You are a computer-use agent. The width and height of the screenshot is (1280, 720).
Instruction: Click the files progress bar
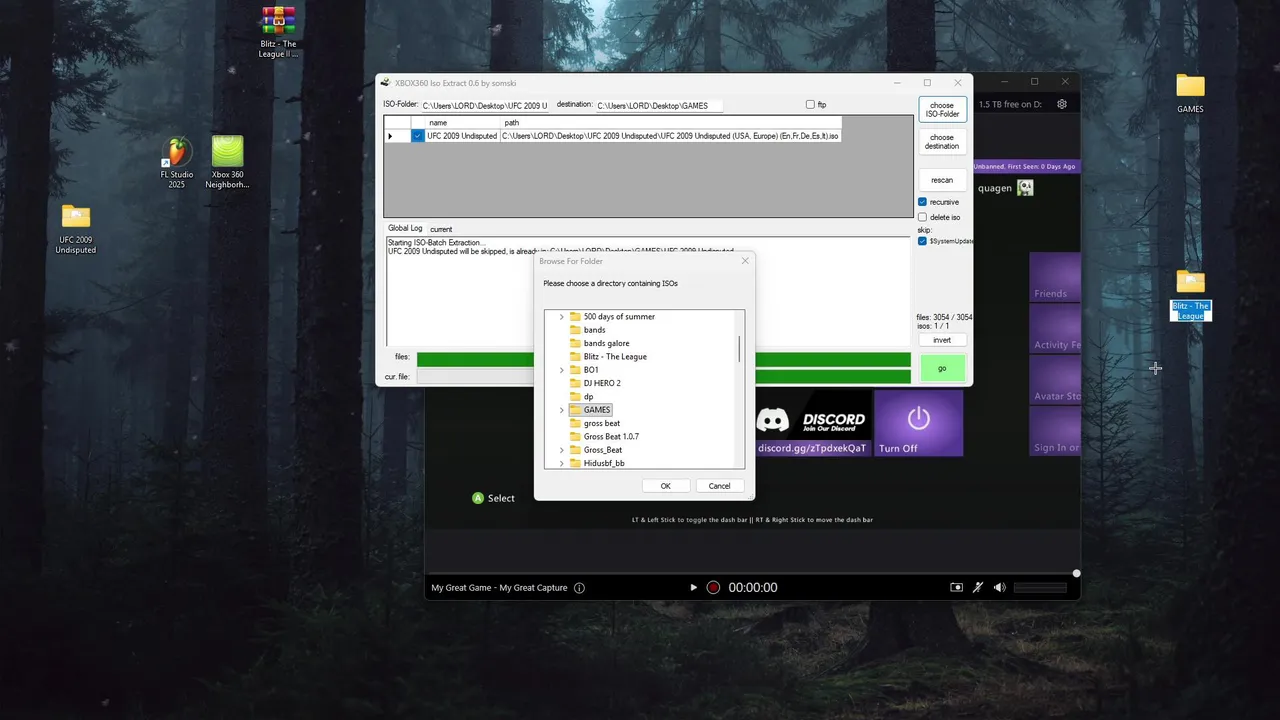663,359
